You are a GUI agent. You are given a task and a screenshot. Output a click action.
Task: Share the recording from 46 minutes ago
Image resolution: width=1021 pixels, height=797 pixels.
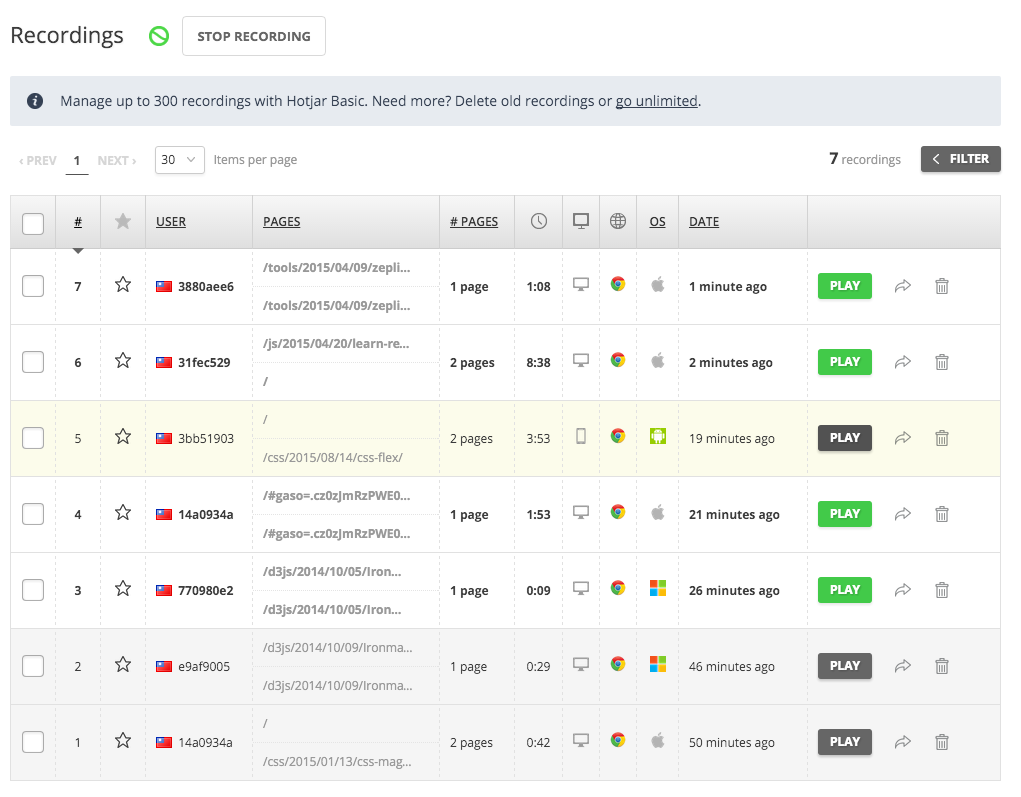902,666
